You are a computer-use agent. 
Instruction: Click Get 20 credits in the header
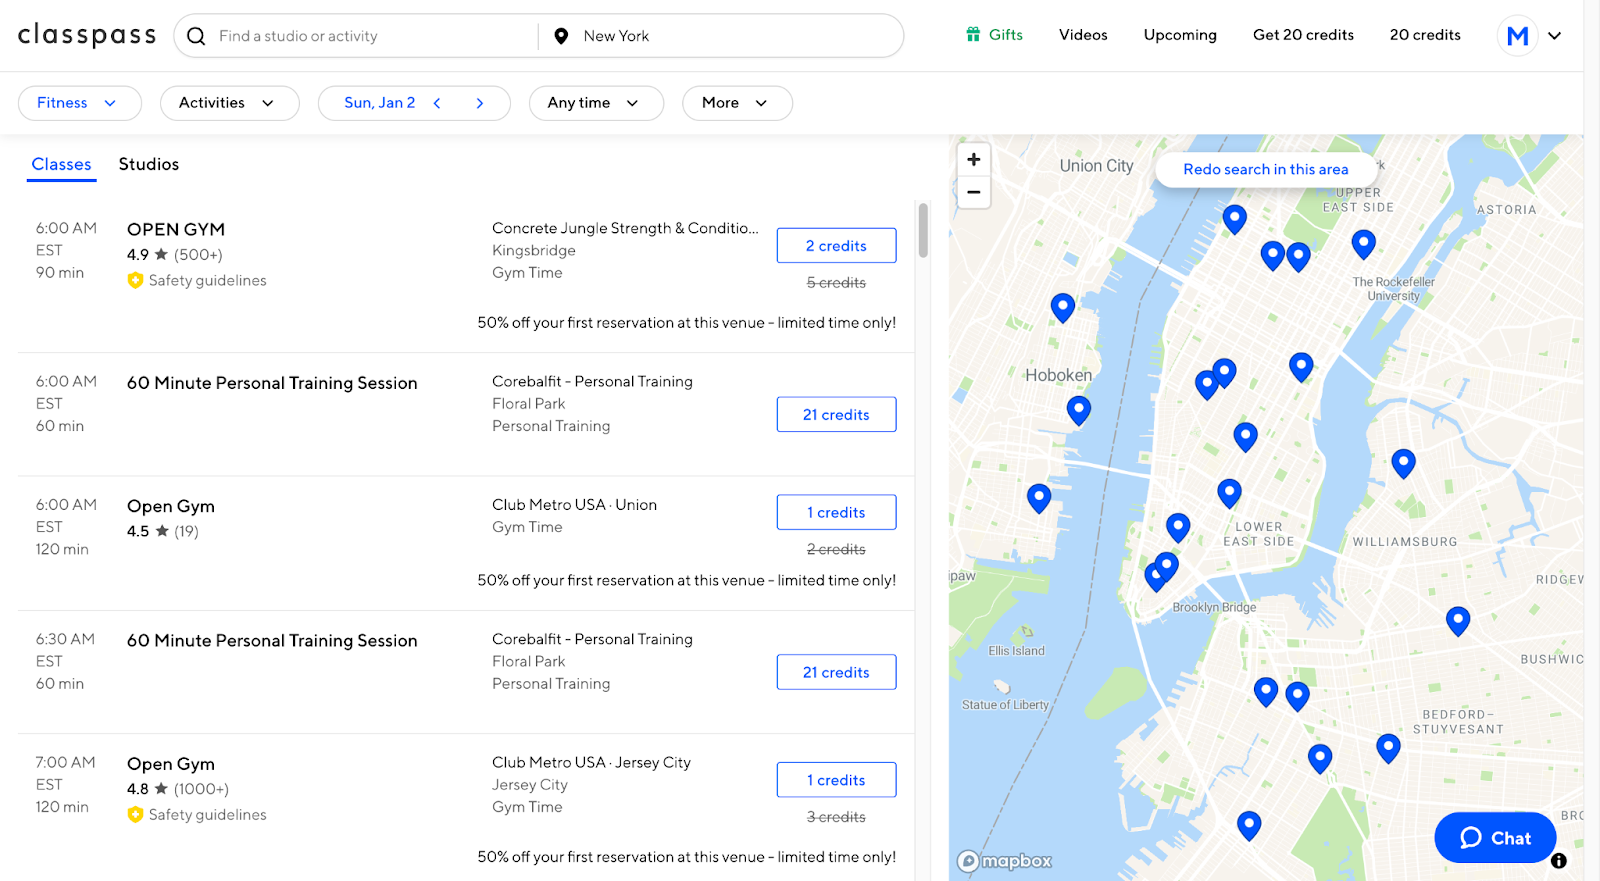[1303, 35]
